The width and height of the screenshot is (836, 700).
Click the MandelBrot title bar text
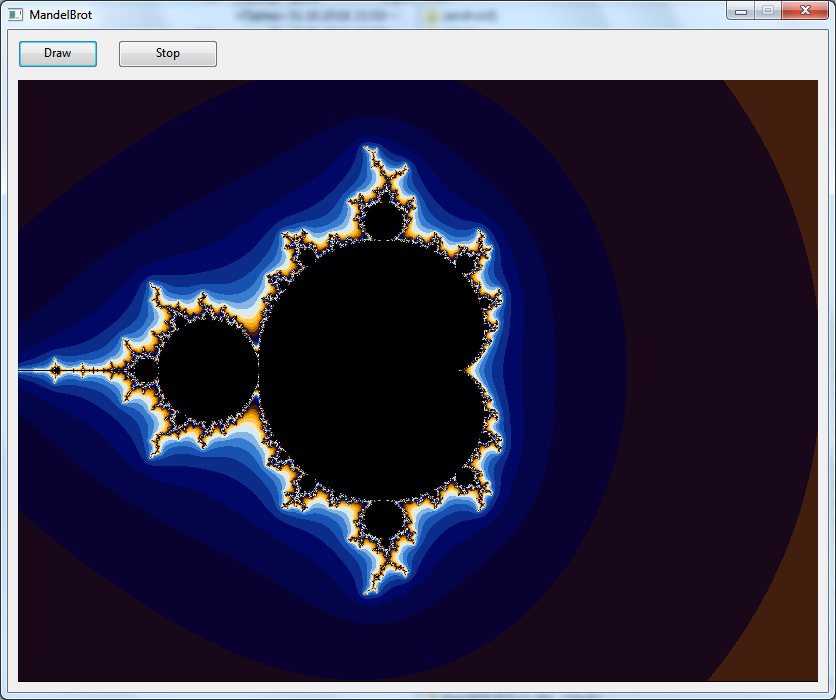point(61,15)
